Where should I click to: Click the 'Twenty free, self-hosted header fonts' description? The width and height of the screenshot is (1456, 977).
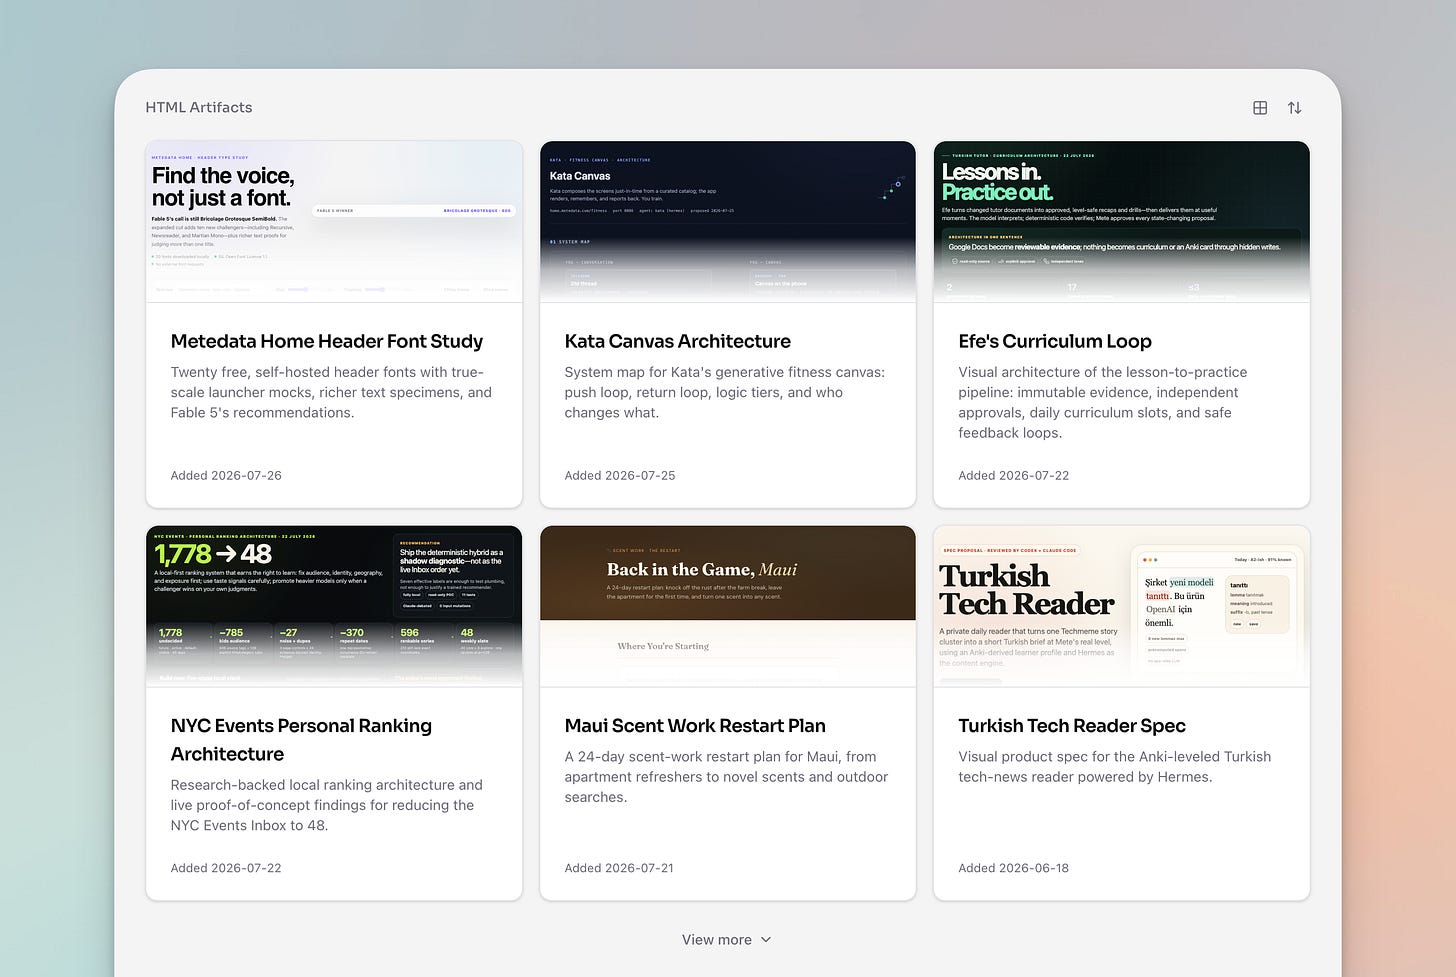331,392
